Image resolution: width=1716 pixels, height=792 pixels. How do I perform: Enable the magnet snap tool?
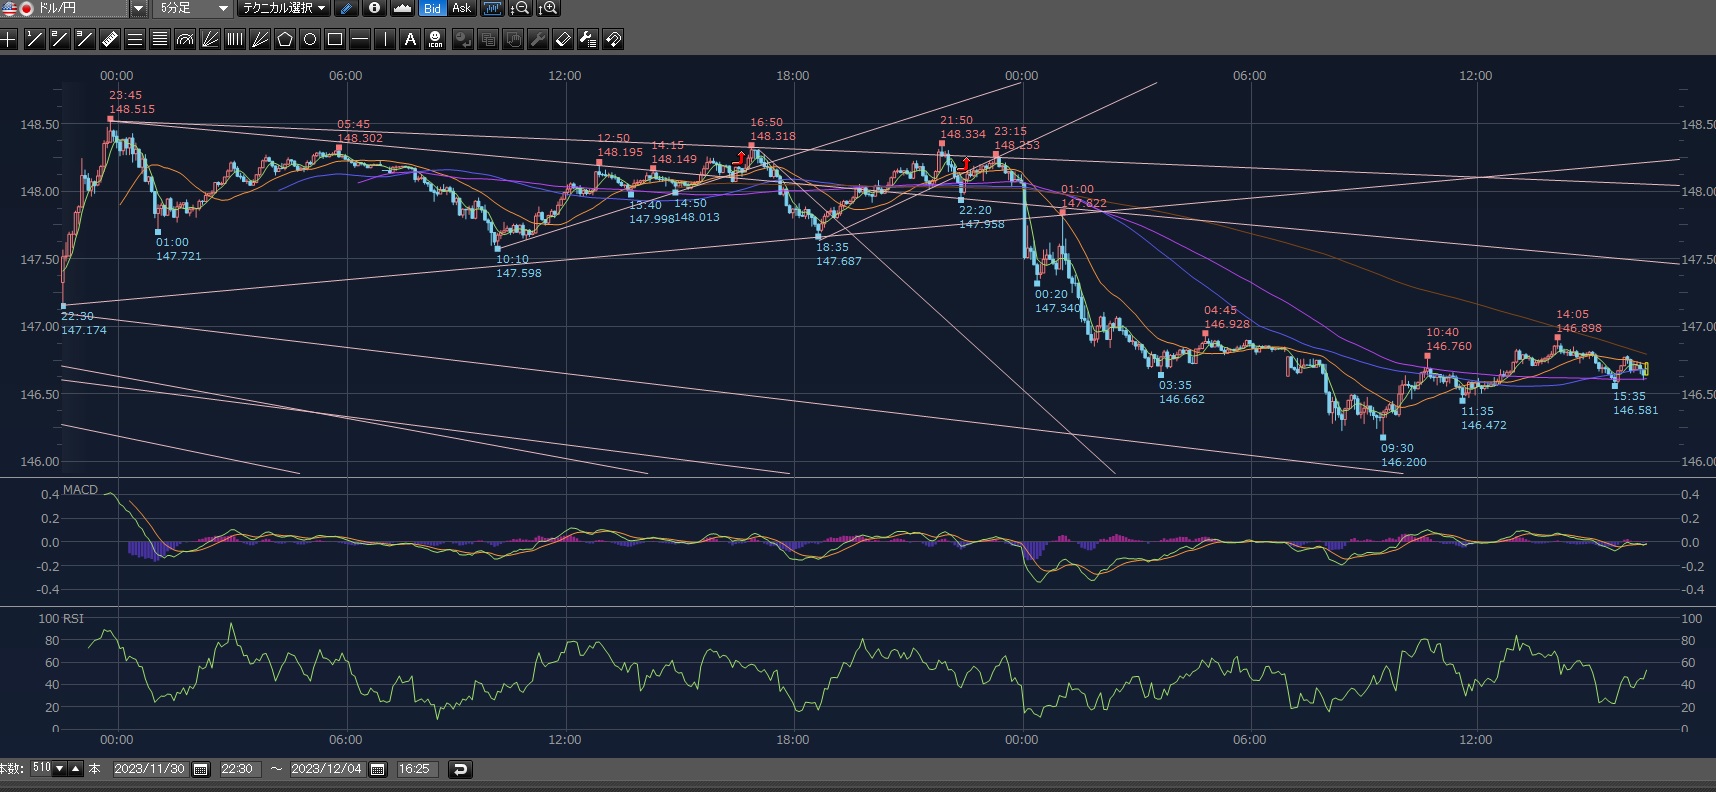tap(613, 39)
